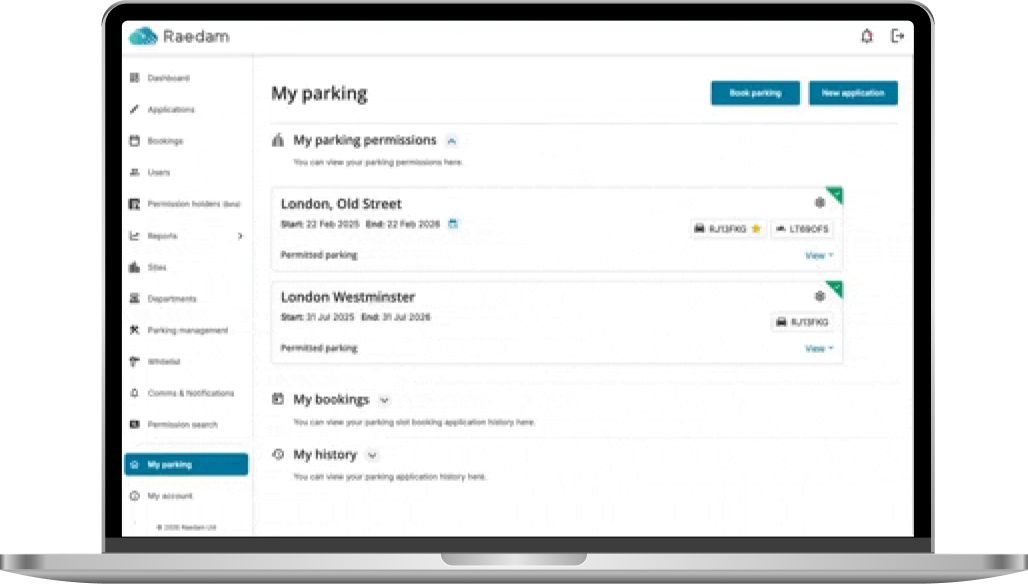Viewport: 1028px width, 584px height.
Task: Open View dropdown for London Westminster
Action: point(819,349)
